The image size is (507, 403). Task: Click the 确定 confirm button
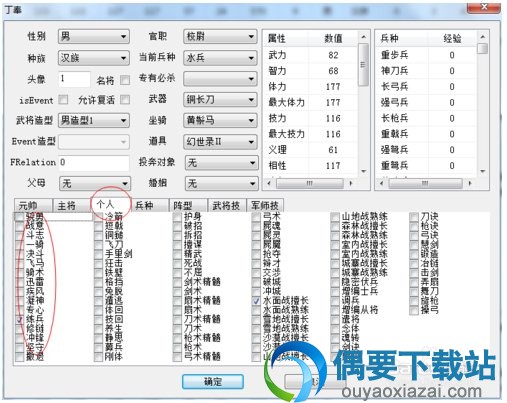(213, 381)
